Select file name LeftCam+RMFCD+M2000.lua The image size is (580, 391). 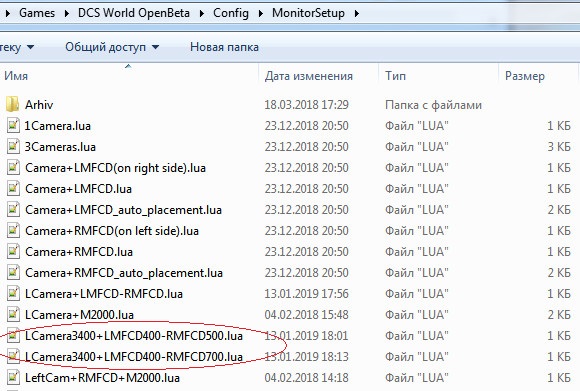point(102,378)
